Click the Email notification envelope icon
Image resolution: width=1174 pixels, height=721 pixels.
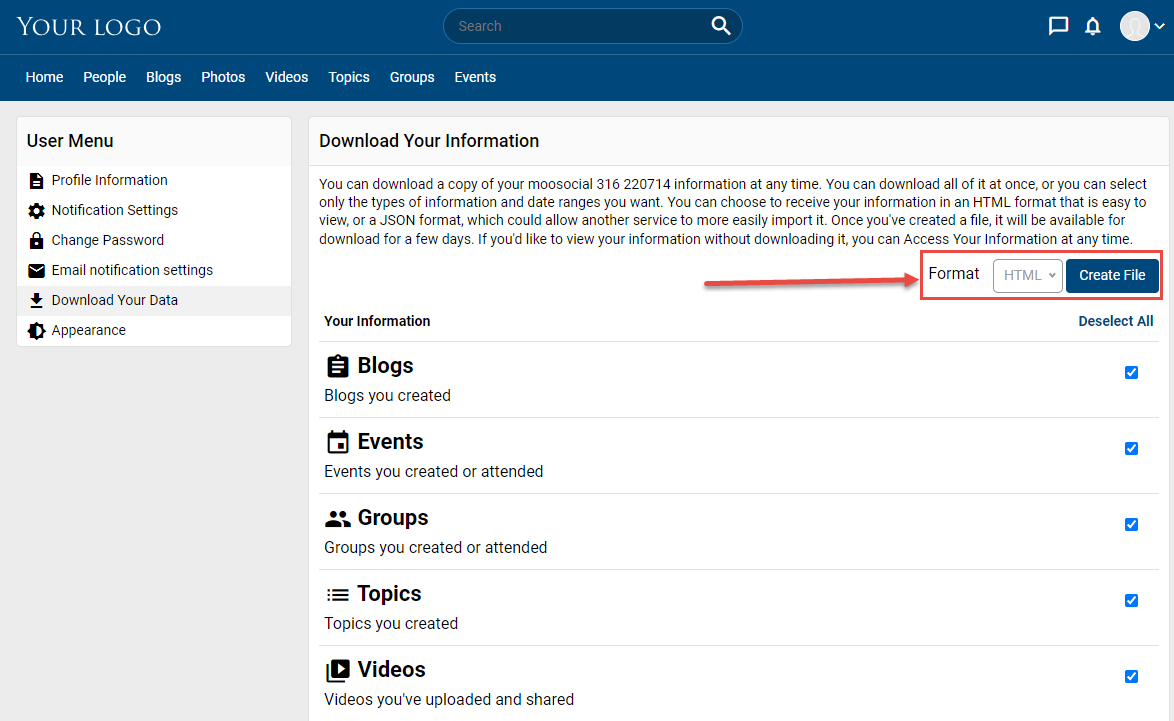coord(36,270)
